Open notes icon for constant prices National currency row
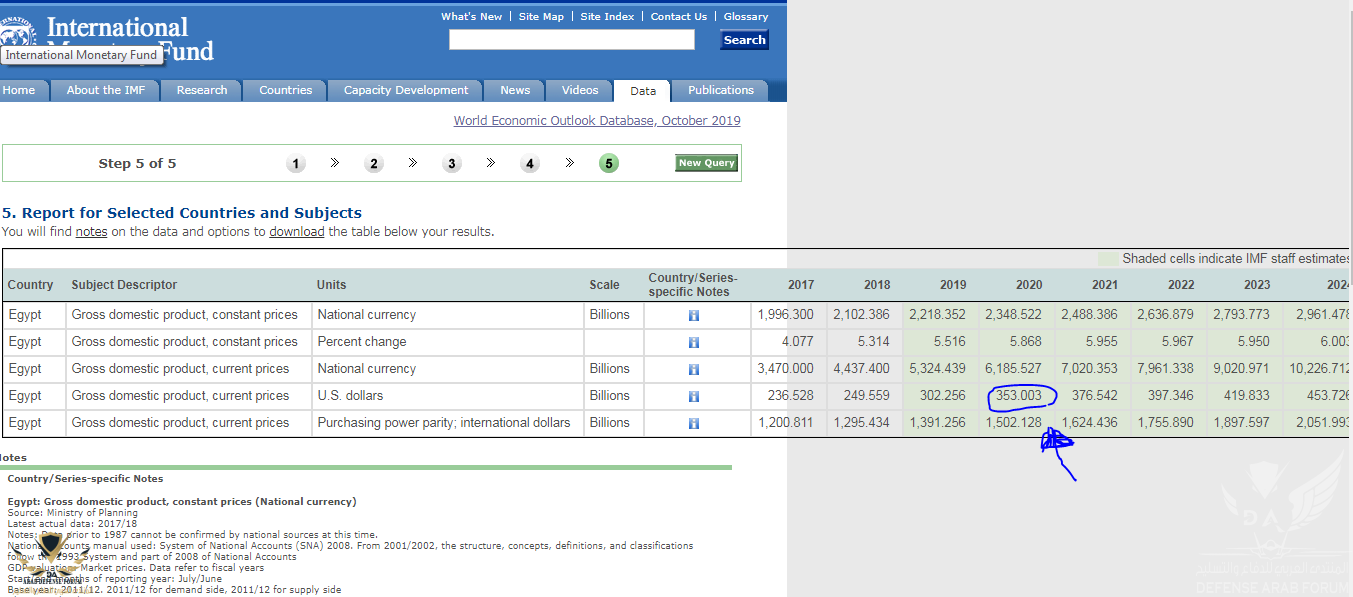The height and width of the screenshot is (597, 1353). [x=694, y=315]
